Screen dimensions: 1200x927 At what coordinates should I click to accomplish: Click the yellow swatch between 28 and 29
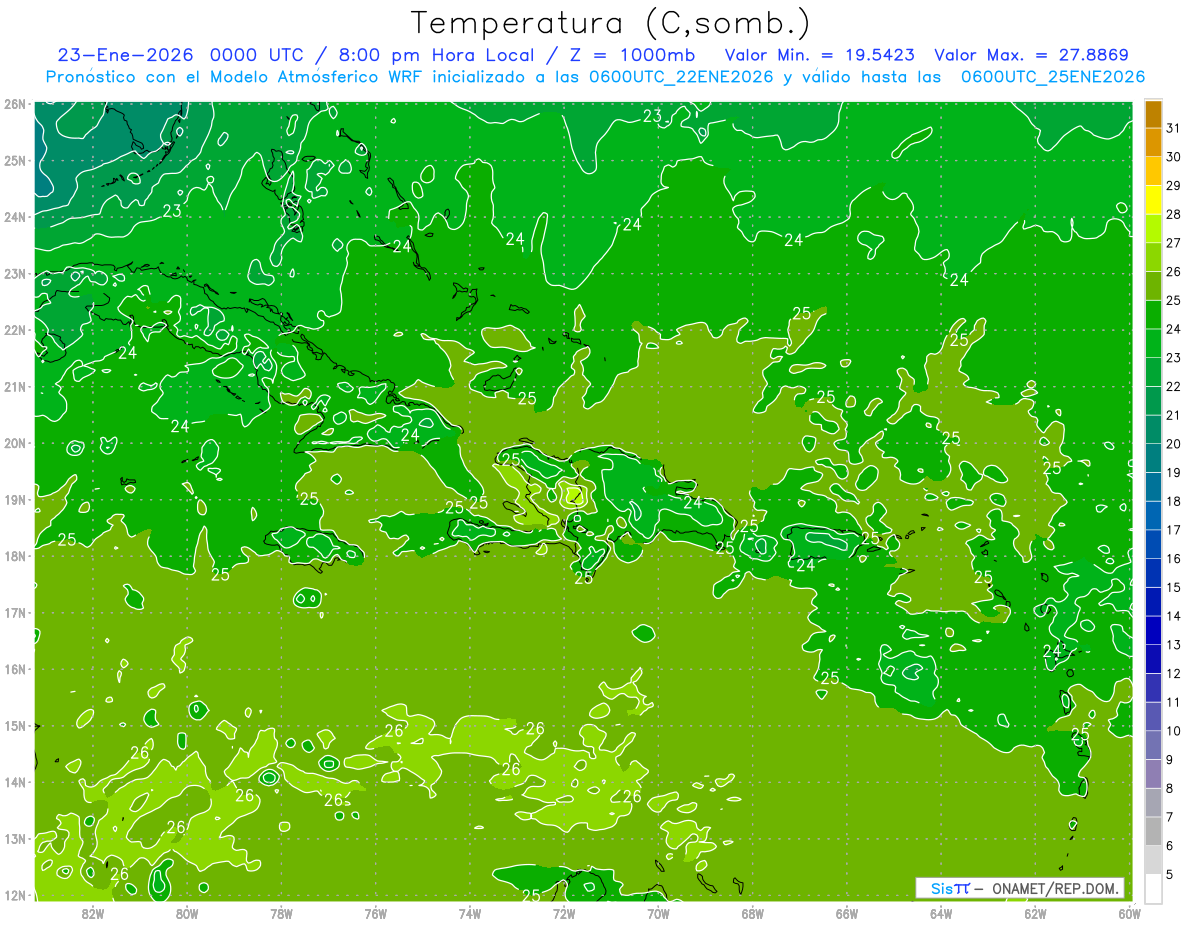pyautogui.click(x=1153, y=200)
